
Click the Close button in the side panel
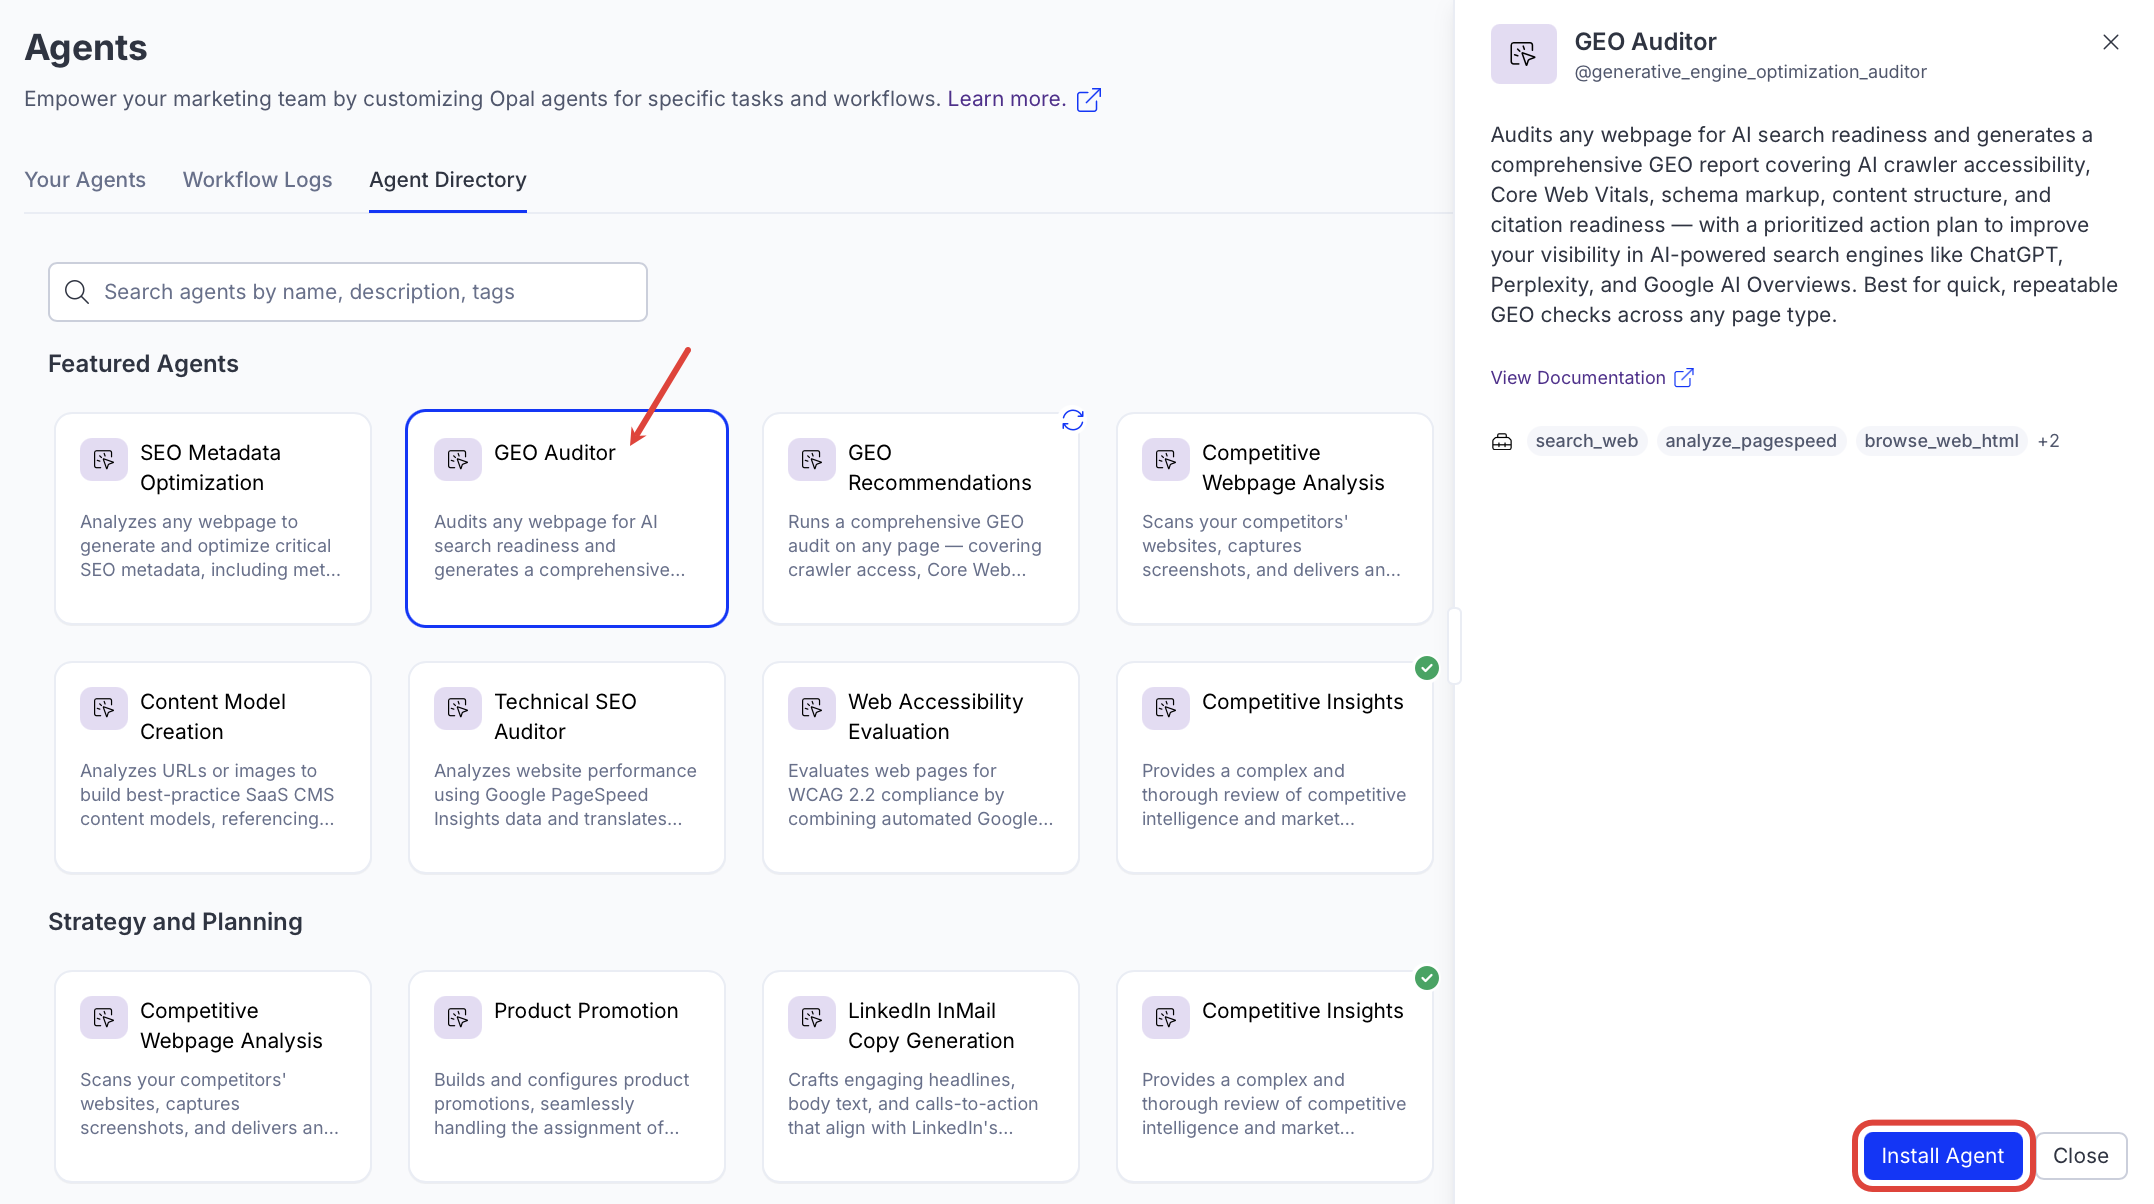pyautogui.click(x=2080, y=1156)
